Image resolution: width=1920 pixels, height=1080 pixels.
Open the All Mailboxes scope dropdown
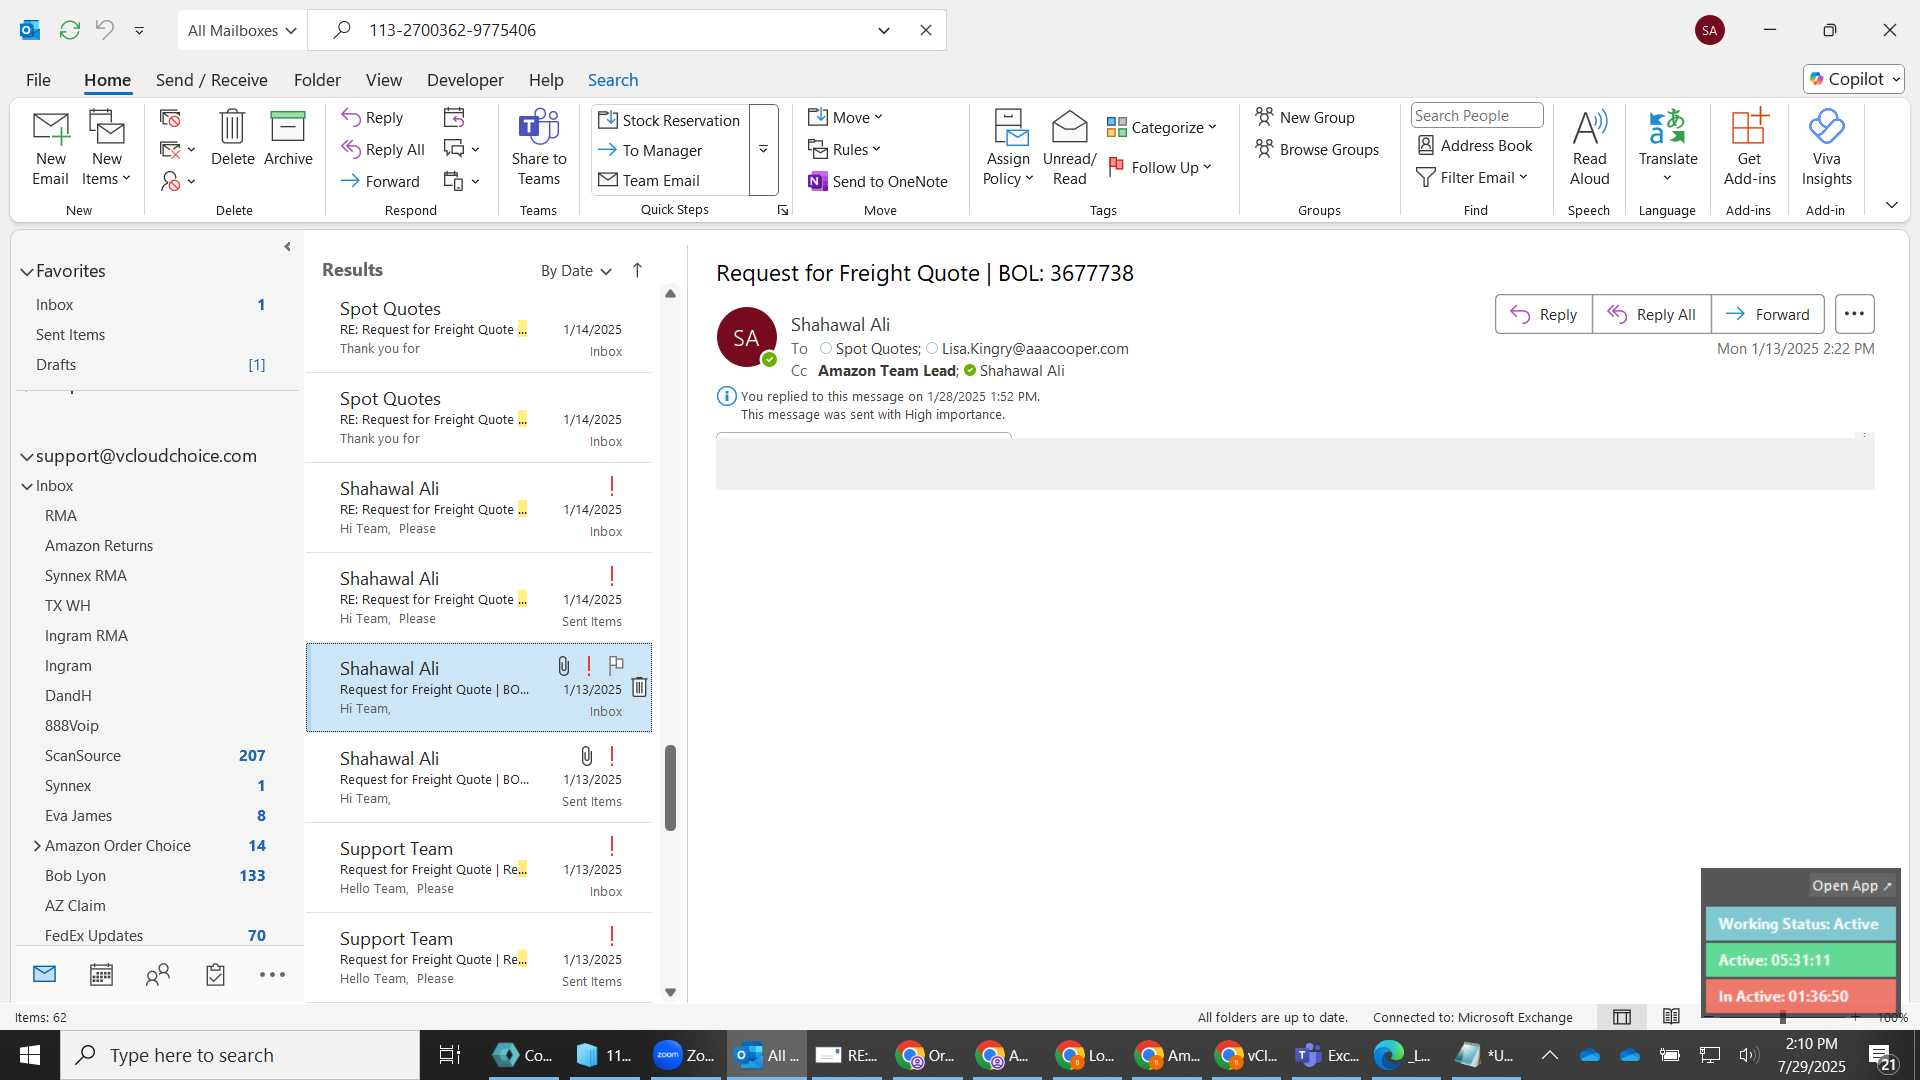241,30
